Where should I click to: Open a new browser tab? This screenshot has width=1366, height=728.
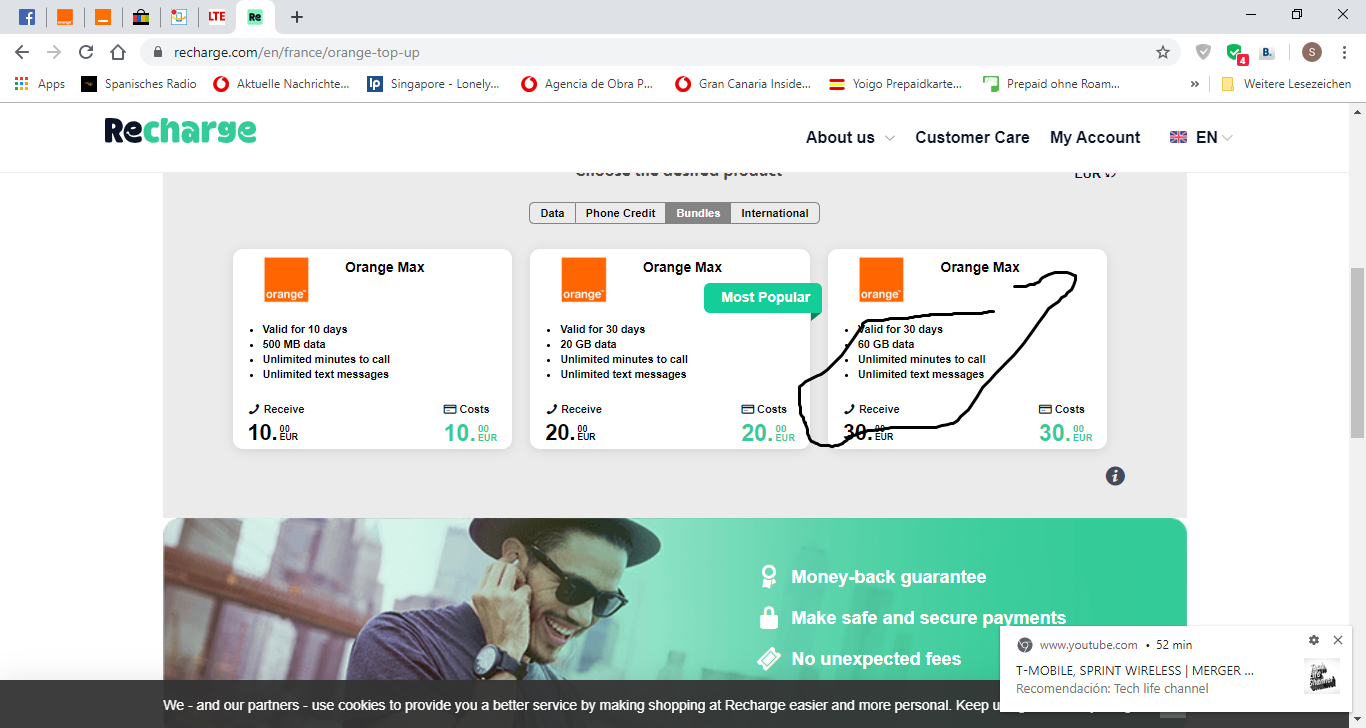coord(296,16)
